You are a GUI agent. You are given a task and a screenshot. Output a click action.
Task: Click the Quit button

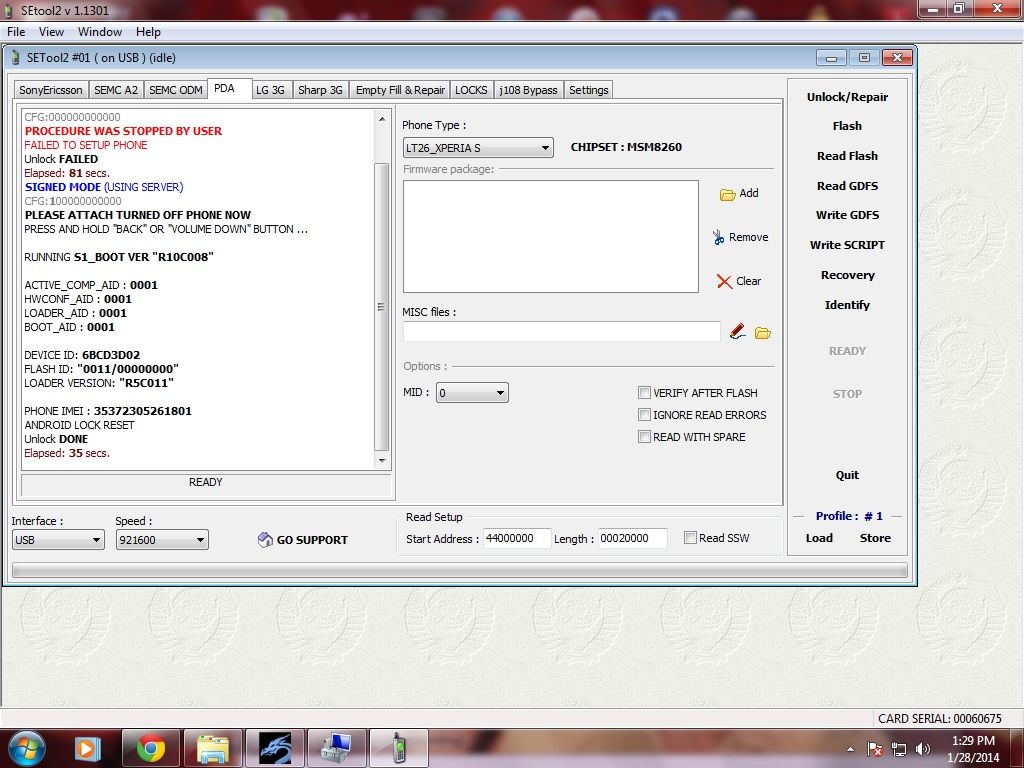[x=847, y=475]
